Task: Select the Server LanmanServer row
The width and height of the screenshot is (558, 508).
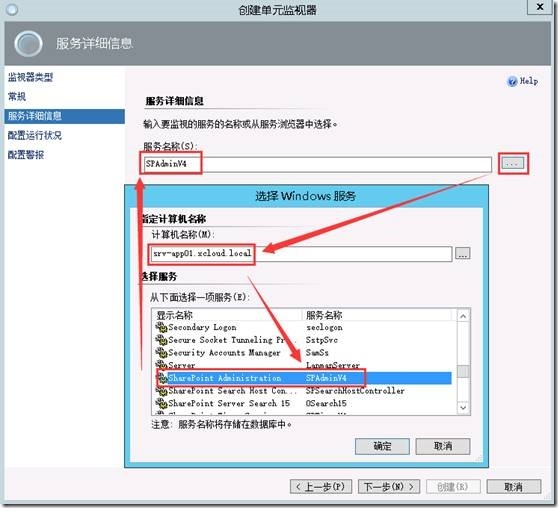Action: click(304, 365)
